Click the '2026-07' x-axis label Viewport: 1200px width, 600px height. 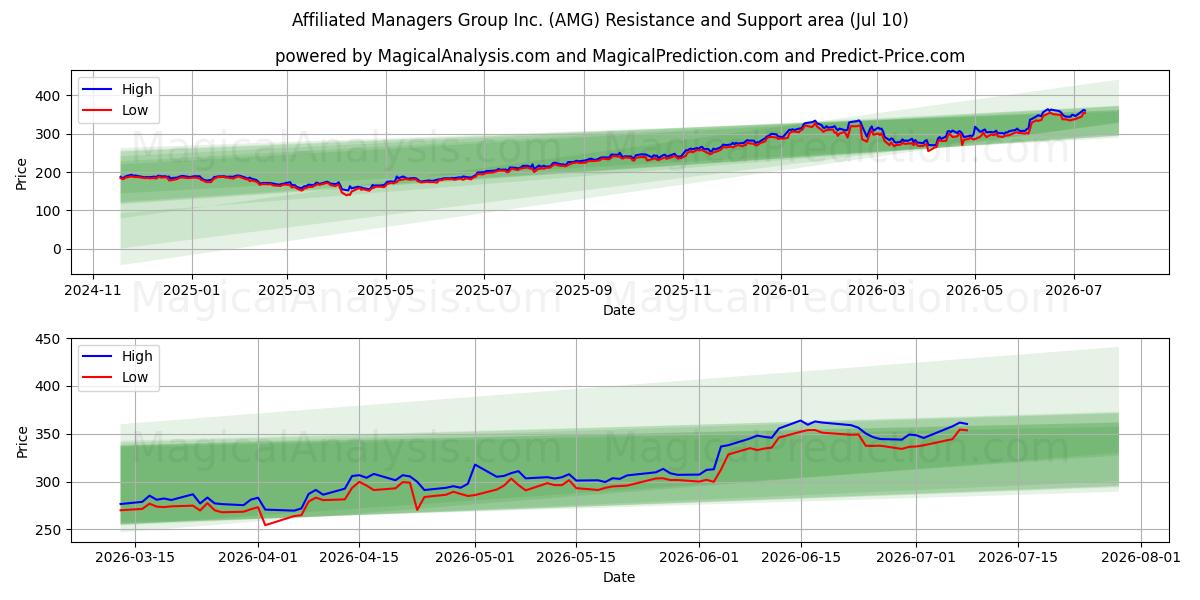point(1073,290)
